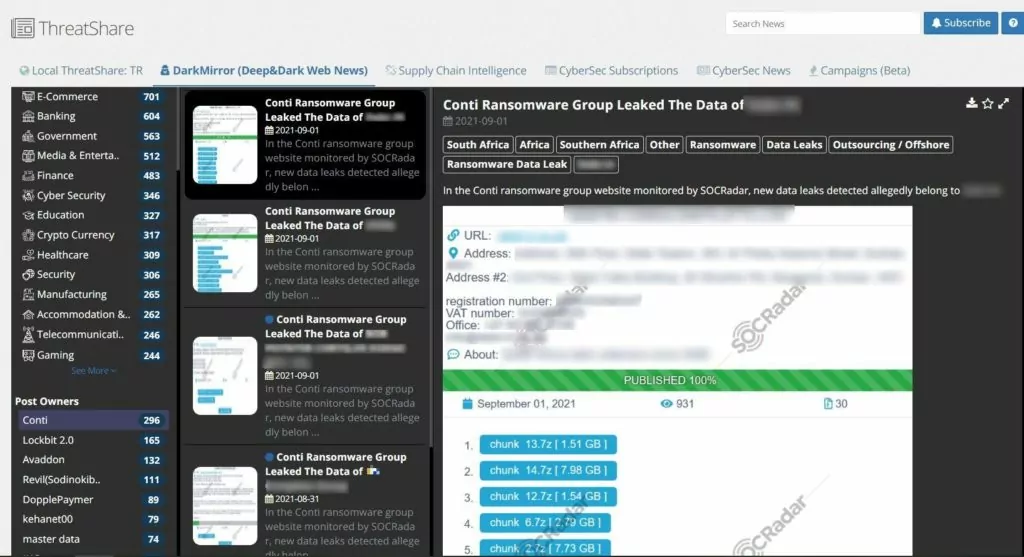The height and width of the screenshot is (557, 1024).
Task: Click the Gaming category icon
Action: (28, 355)
